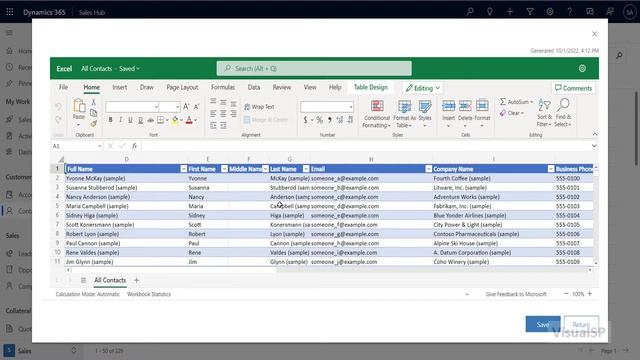The height and width of the screenshot is (360, 640).
Task: Open Conditional Formatting menu
Action: pyautogui.click(x=377, y=114)
